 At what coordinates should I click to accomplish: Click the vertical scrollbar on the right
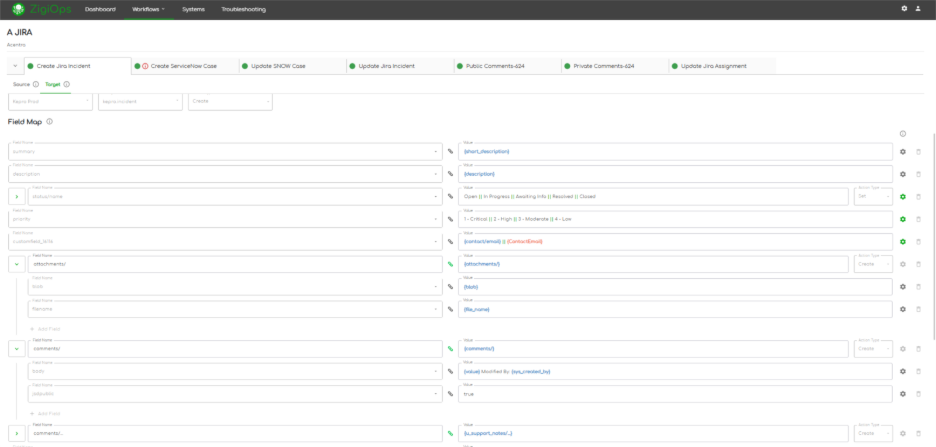coord(933,239)
